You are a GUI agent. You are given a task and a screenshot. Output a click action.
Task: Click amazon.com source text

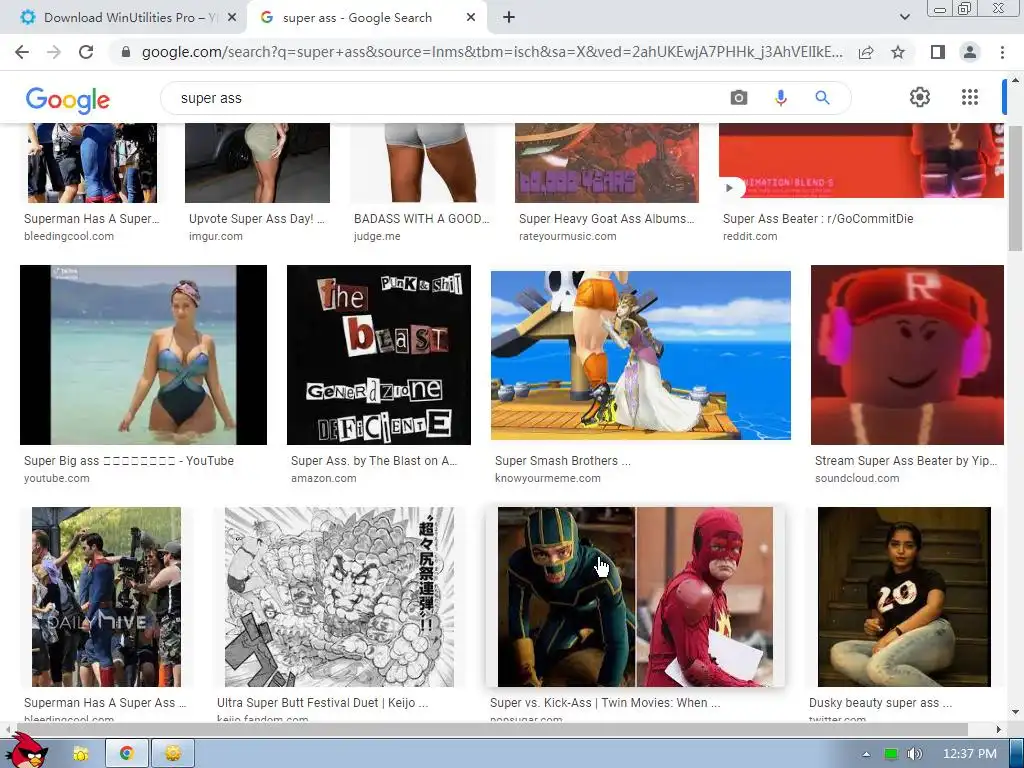(324, 479)
